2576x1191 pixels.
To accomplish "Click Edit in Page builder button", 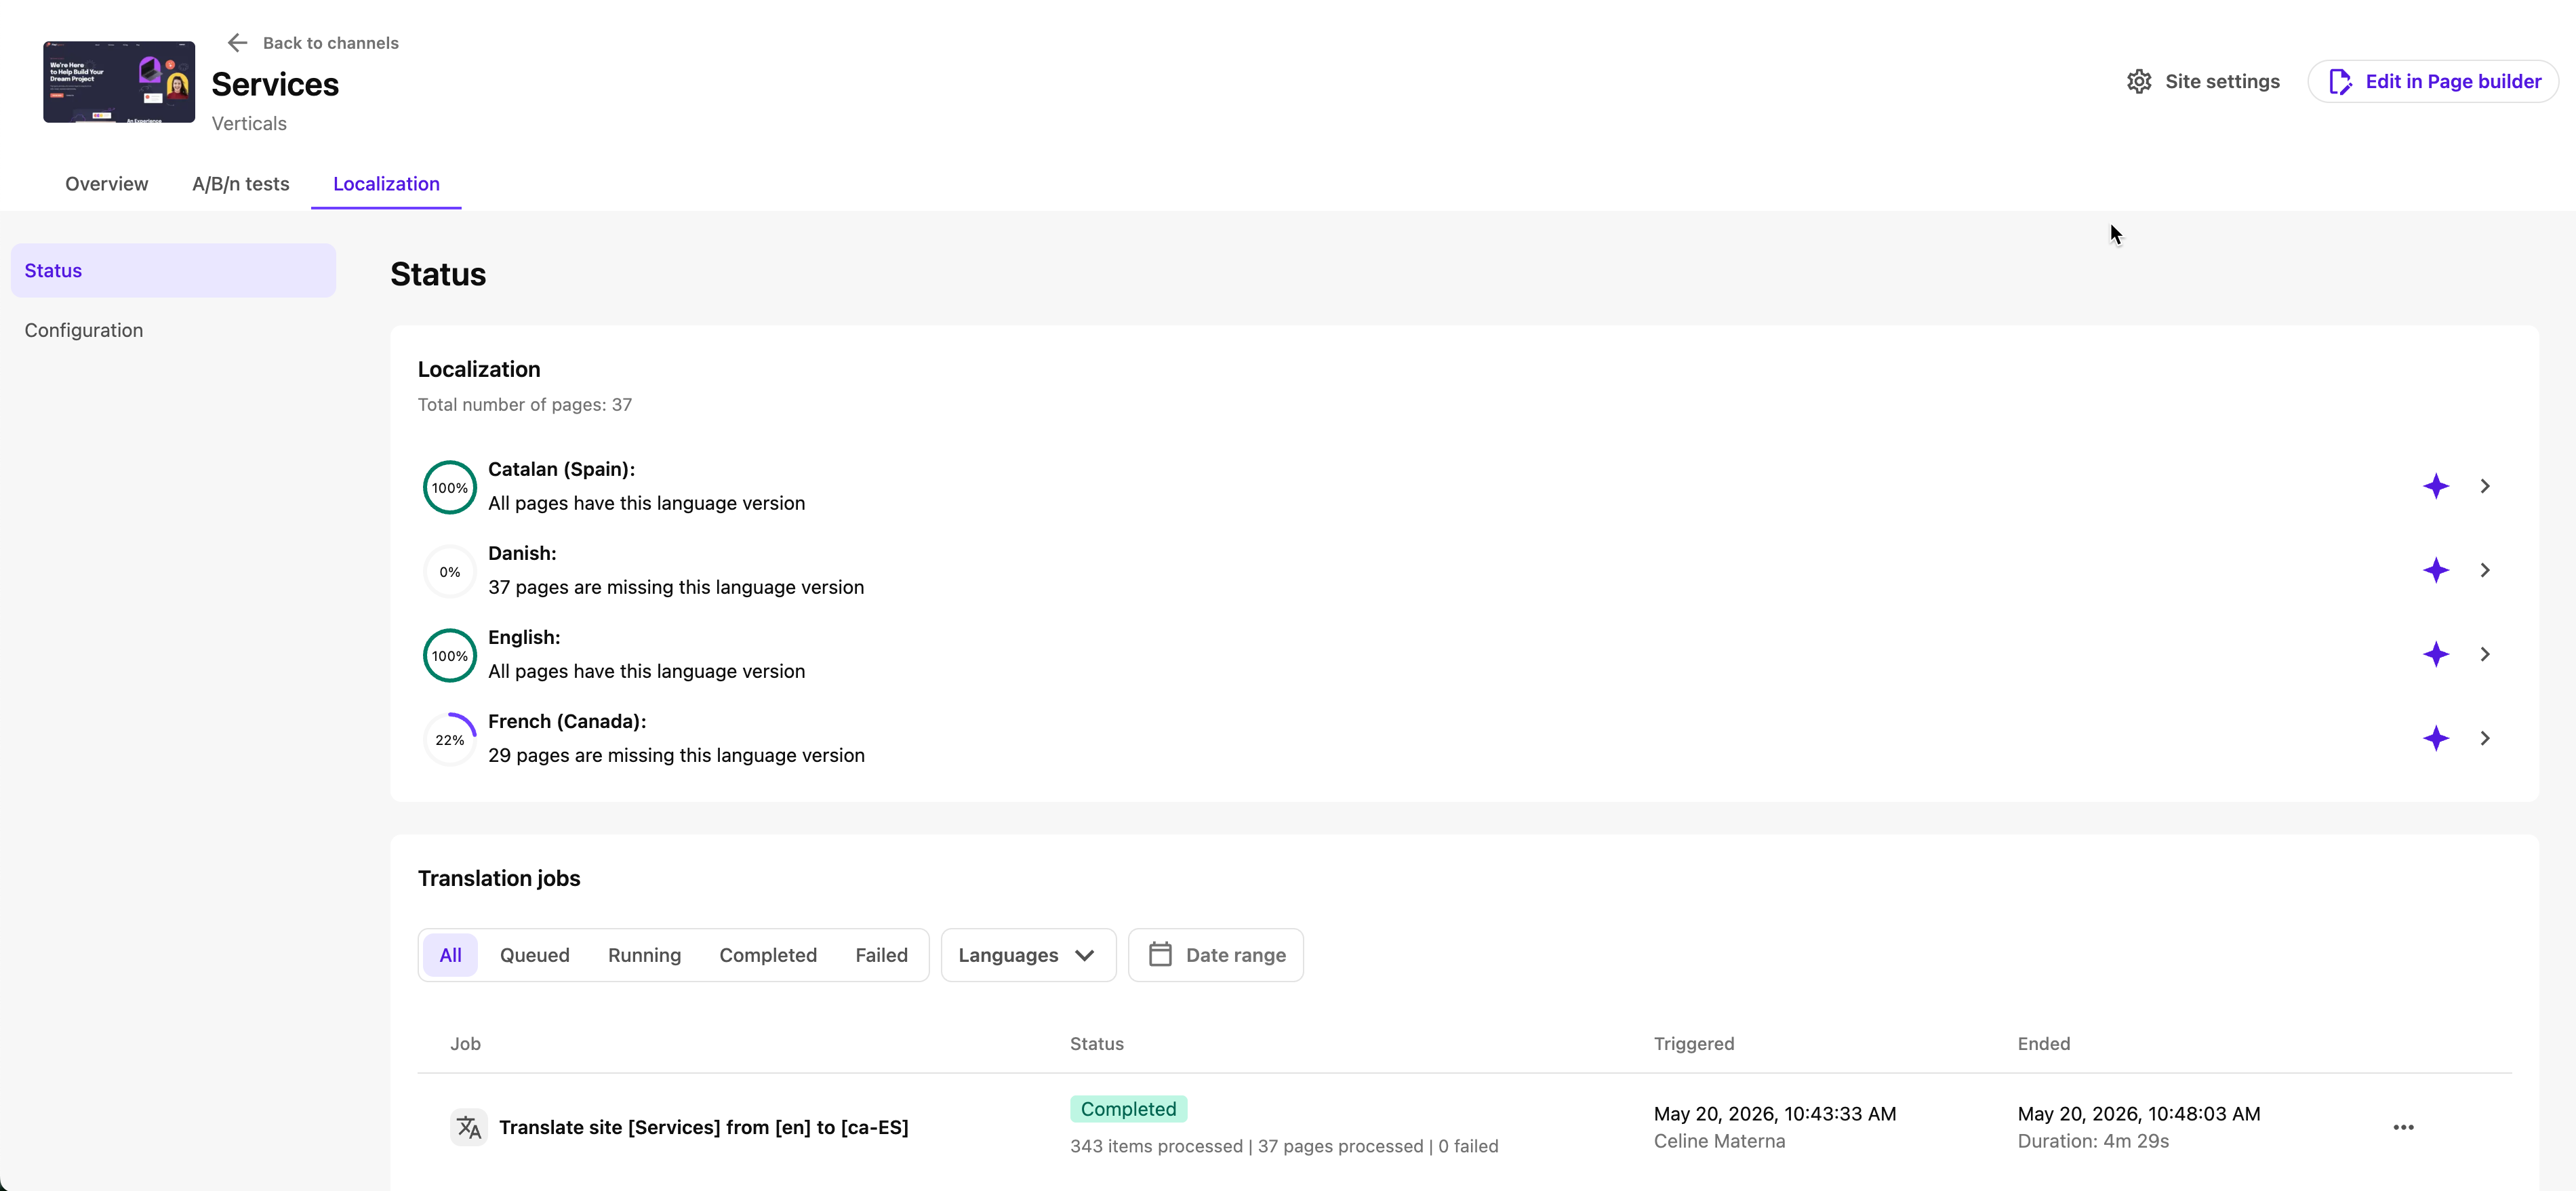I will coord(2433,82).
